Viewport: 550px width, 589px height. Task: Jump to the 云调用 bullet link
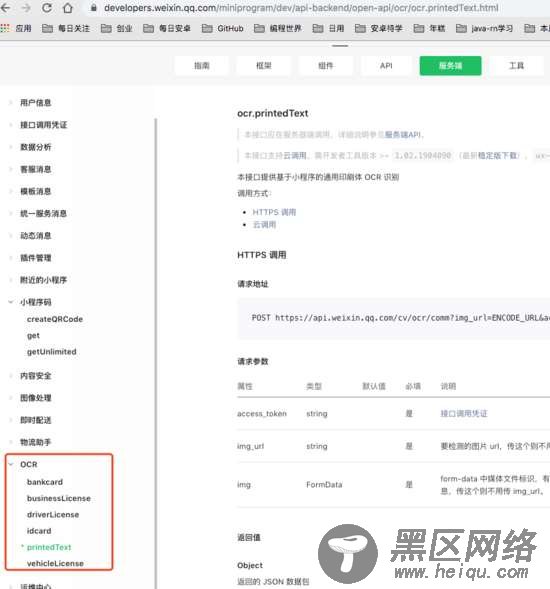tap(264, 225)
